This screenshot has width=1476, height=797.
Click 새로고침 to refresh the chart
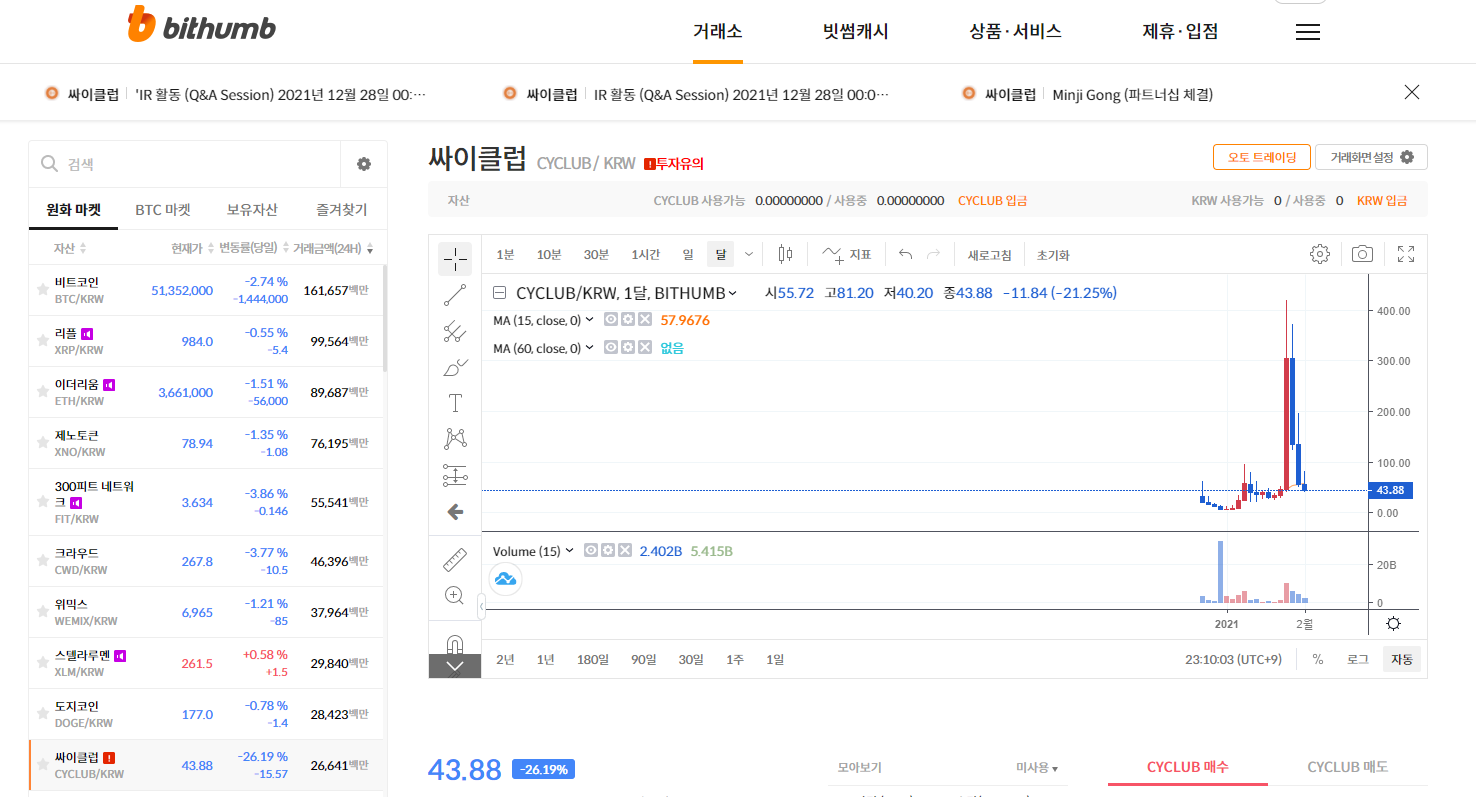[990, 255]
